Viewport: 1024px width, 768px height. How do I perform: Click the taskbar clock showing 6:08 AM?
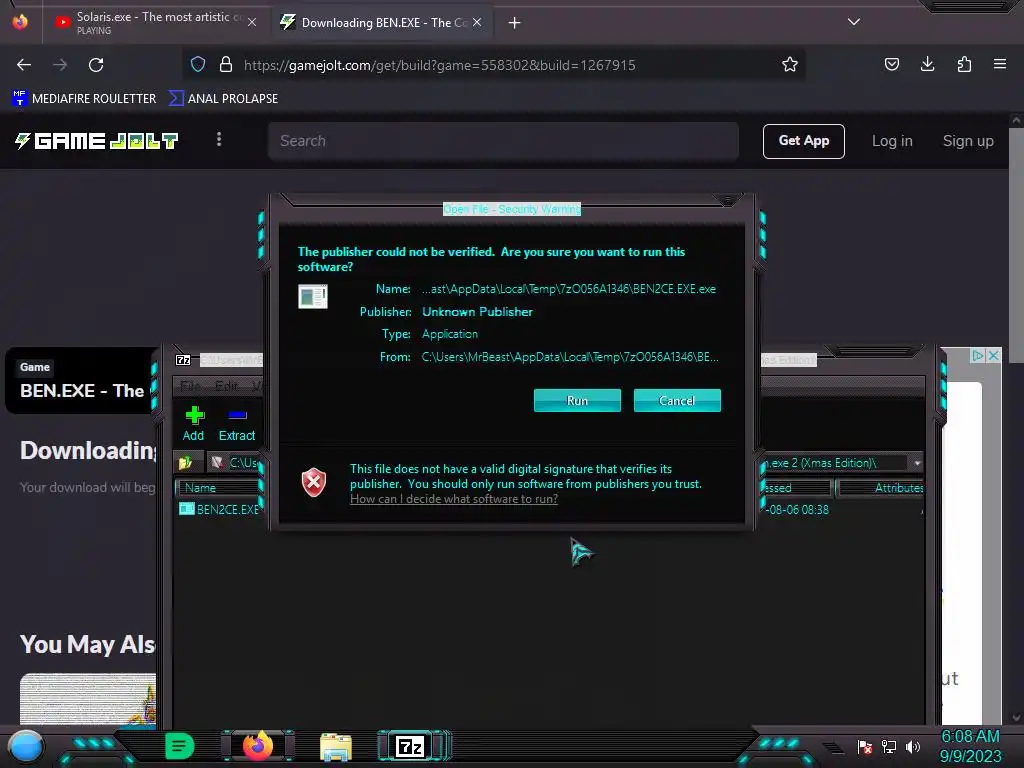pyautogui.click(x=970, y=746)
